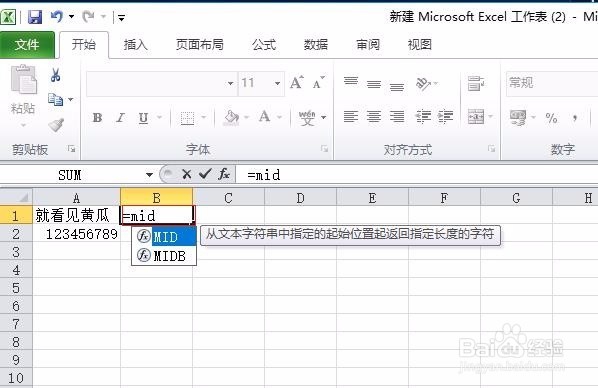Select column C header
This screenshot has height=388, width=598.
click(228, 198)
